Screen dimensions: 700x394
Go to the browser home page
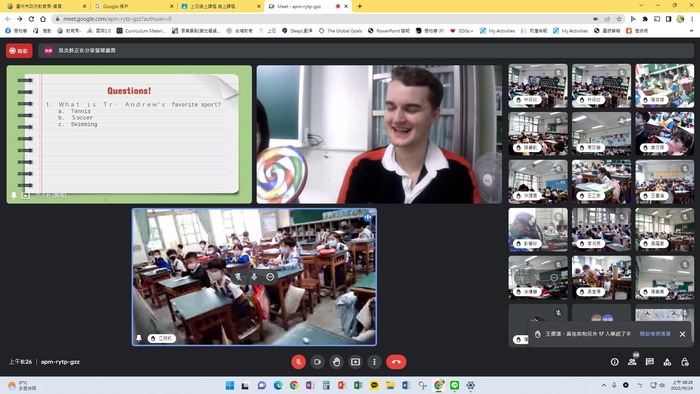click(x=43, y=19)
